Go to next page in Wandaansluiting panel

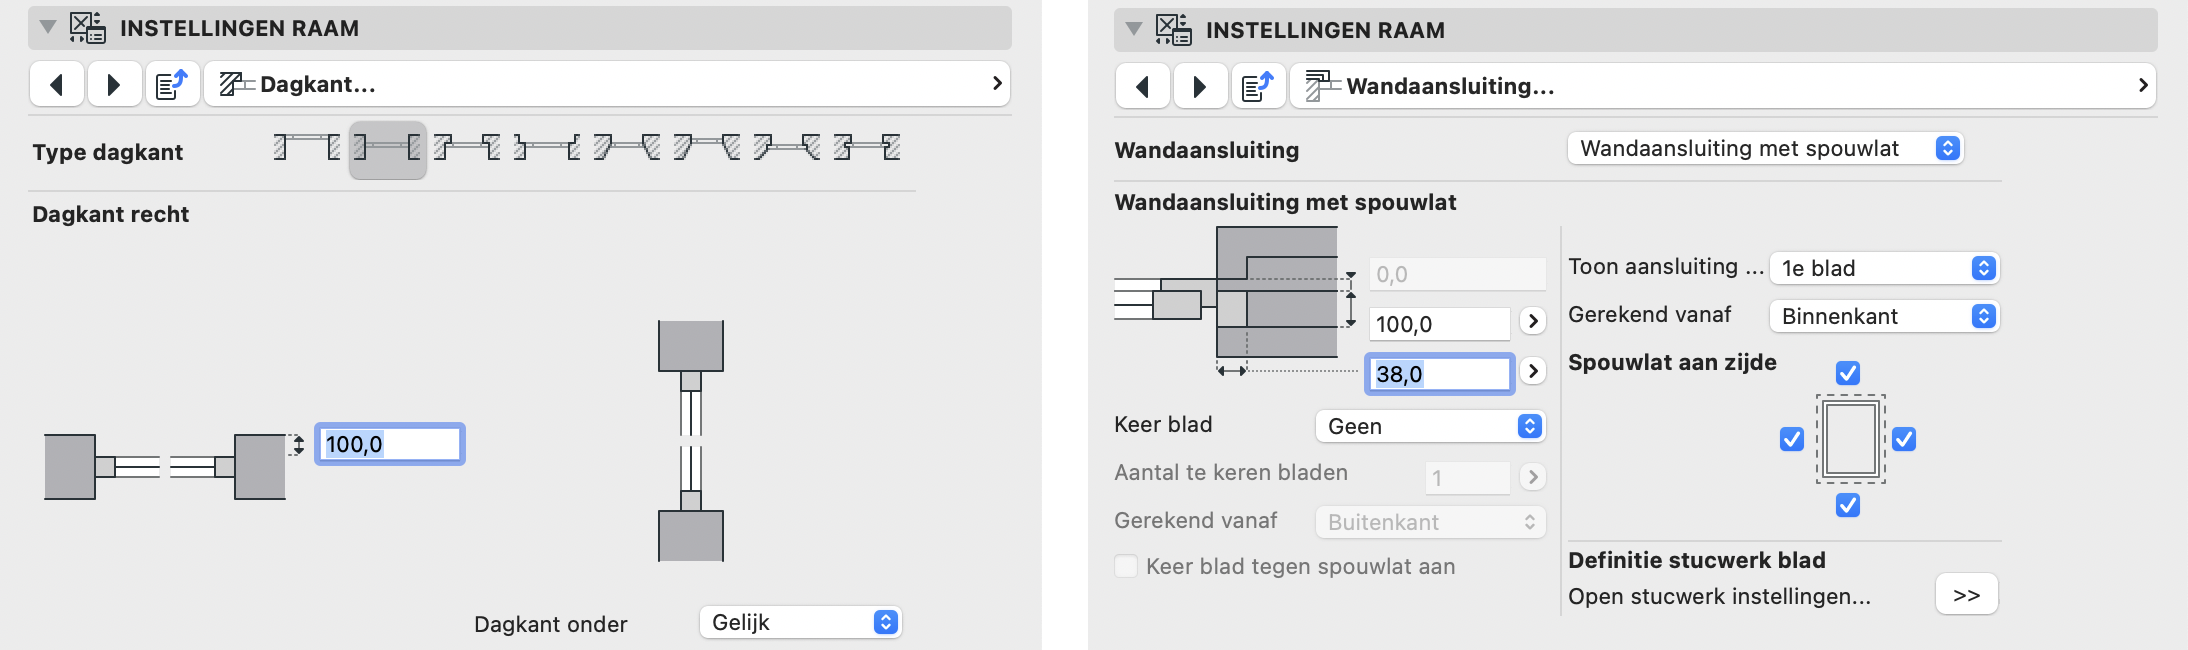tap(1199, 87)
